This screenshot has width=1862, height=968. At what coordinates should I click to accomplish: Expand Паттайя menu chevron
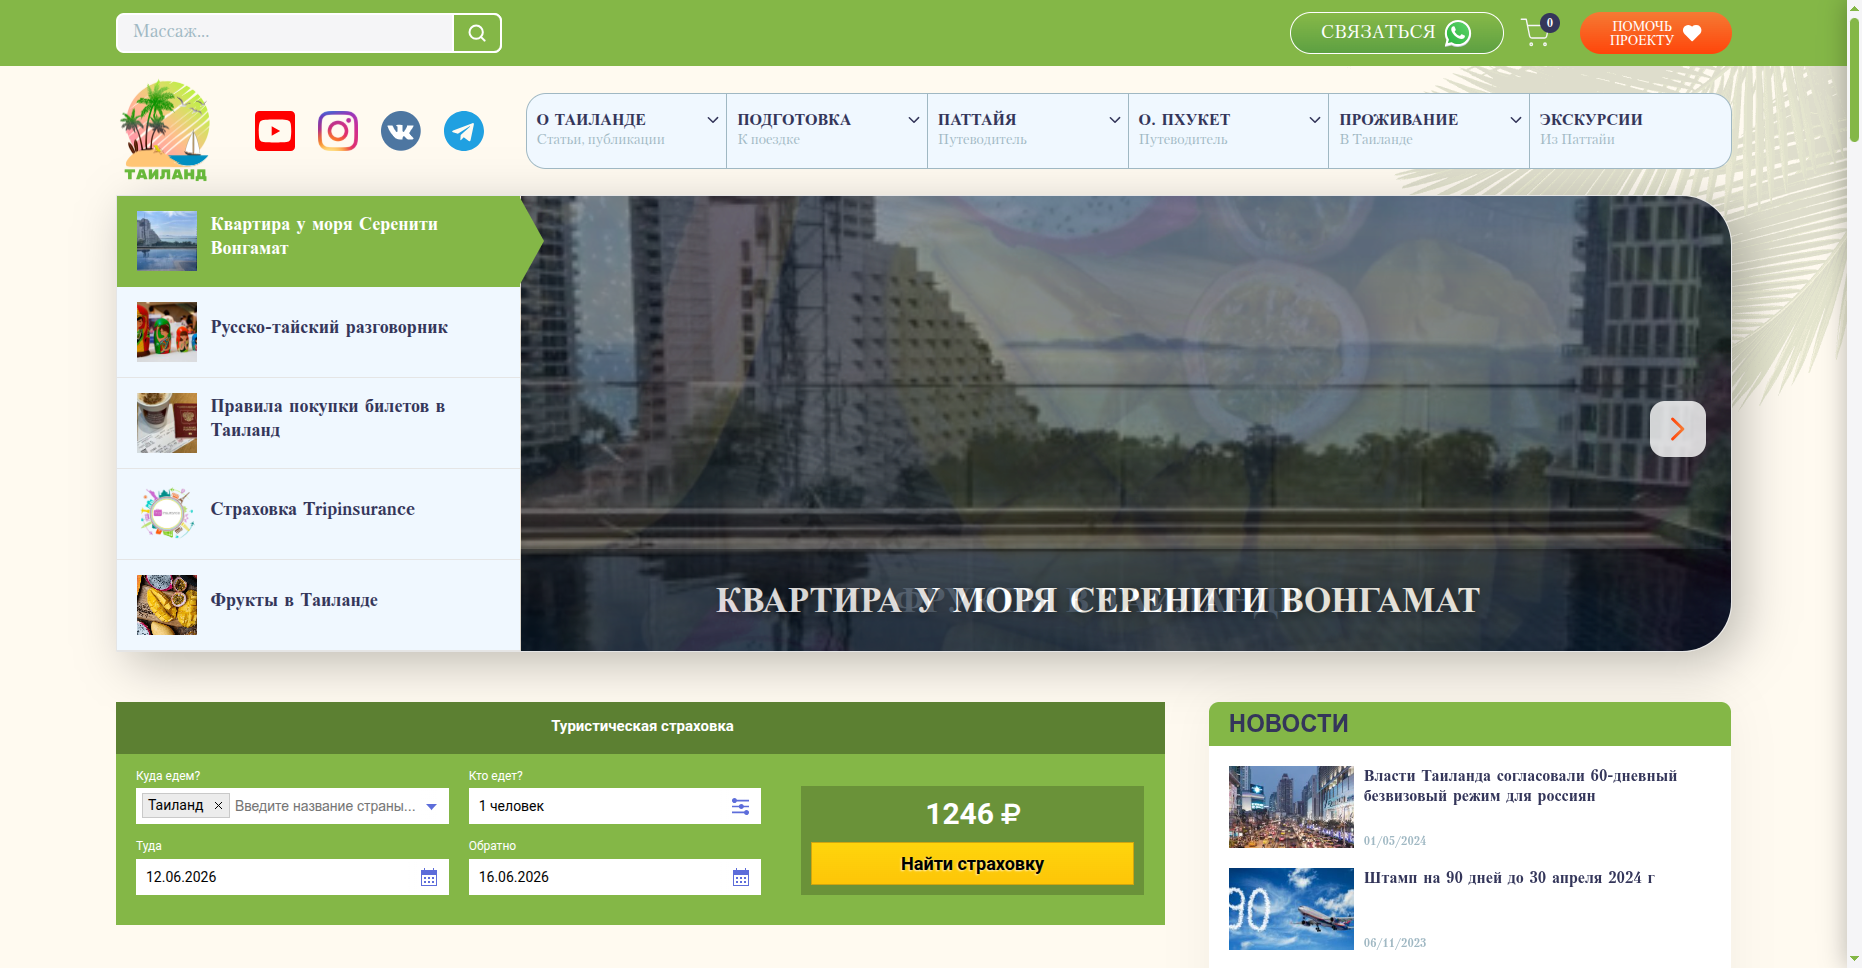[x=1115, y=120]
